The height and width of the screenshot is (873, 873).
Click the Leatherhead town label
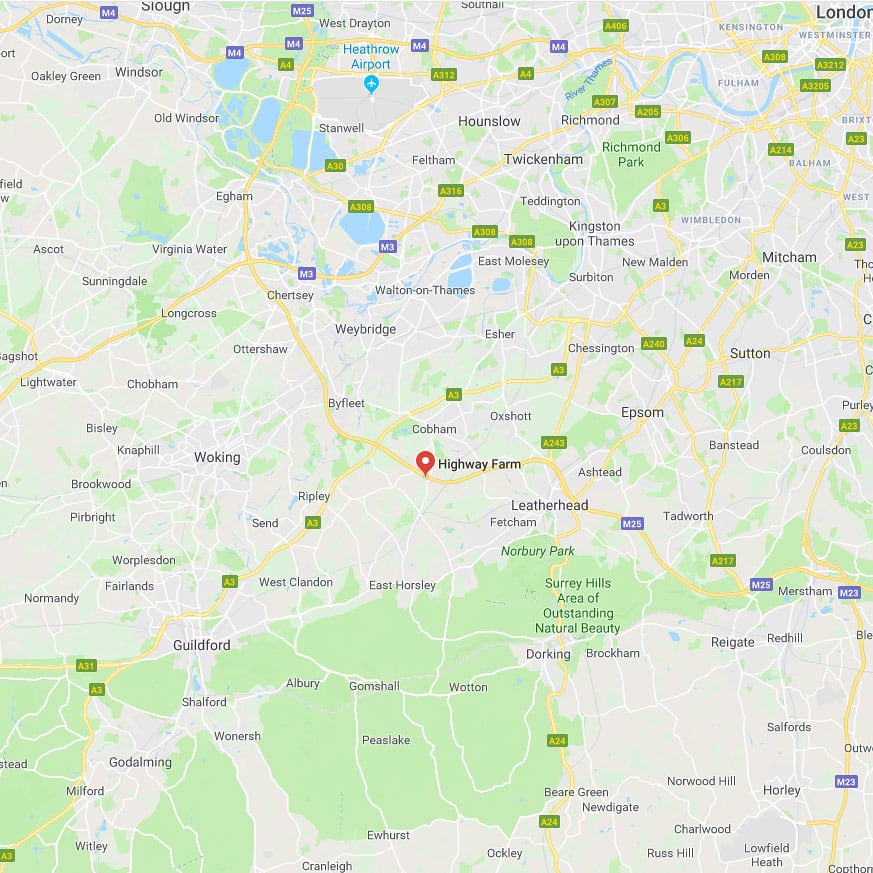(x=550, y=505)
